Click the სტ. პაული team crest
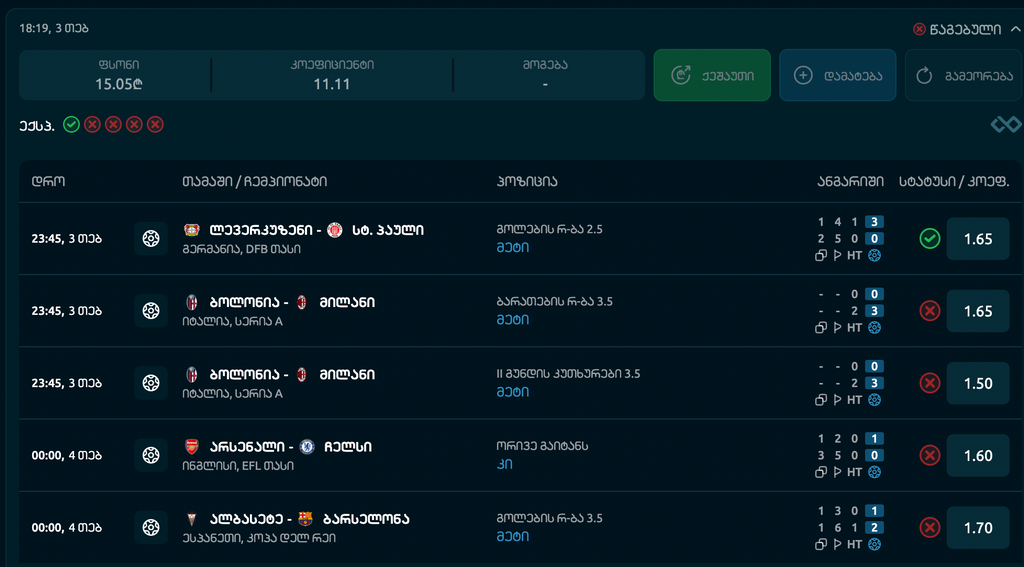 tap(335, 230)
